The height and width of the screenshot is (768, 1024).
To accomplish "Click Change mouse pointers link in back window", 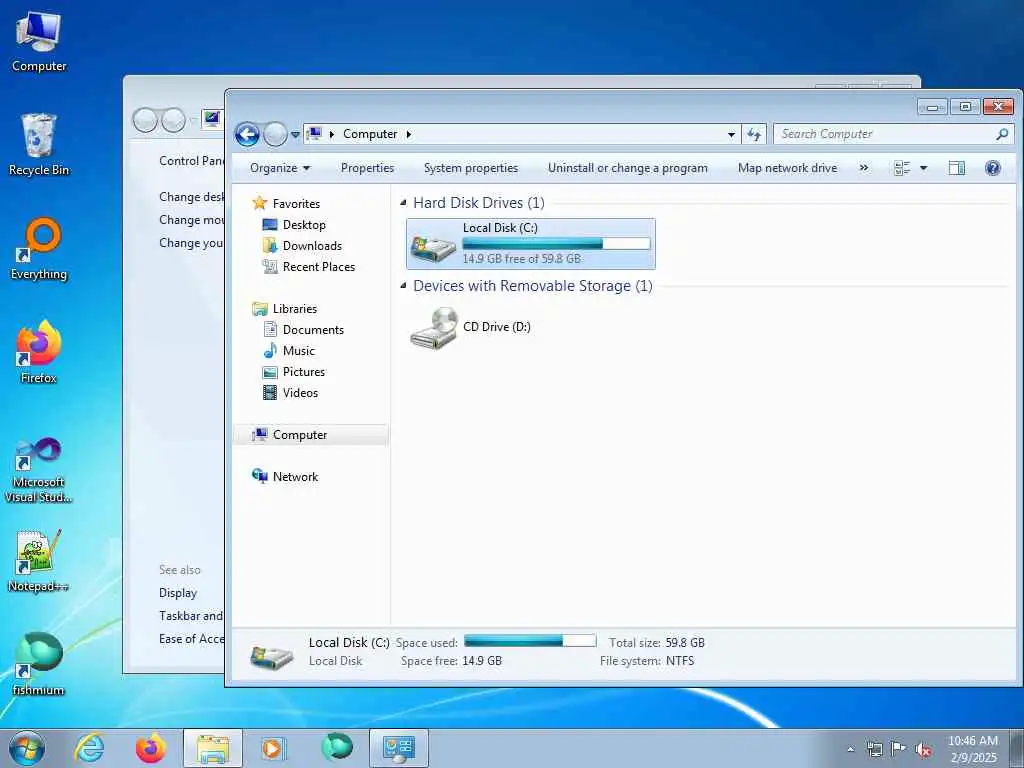I will pyautogui.click(x=191, y=219).
